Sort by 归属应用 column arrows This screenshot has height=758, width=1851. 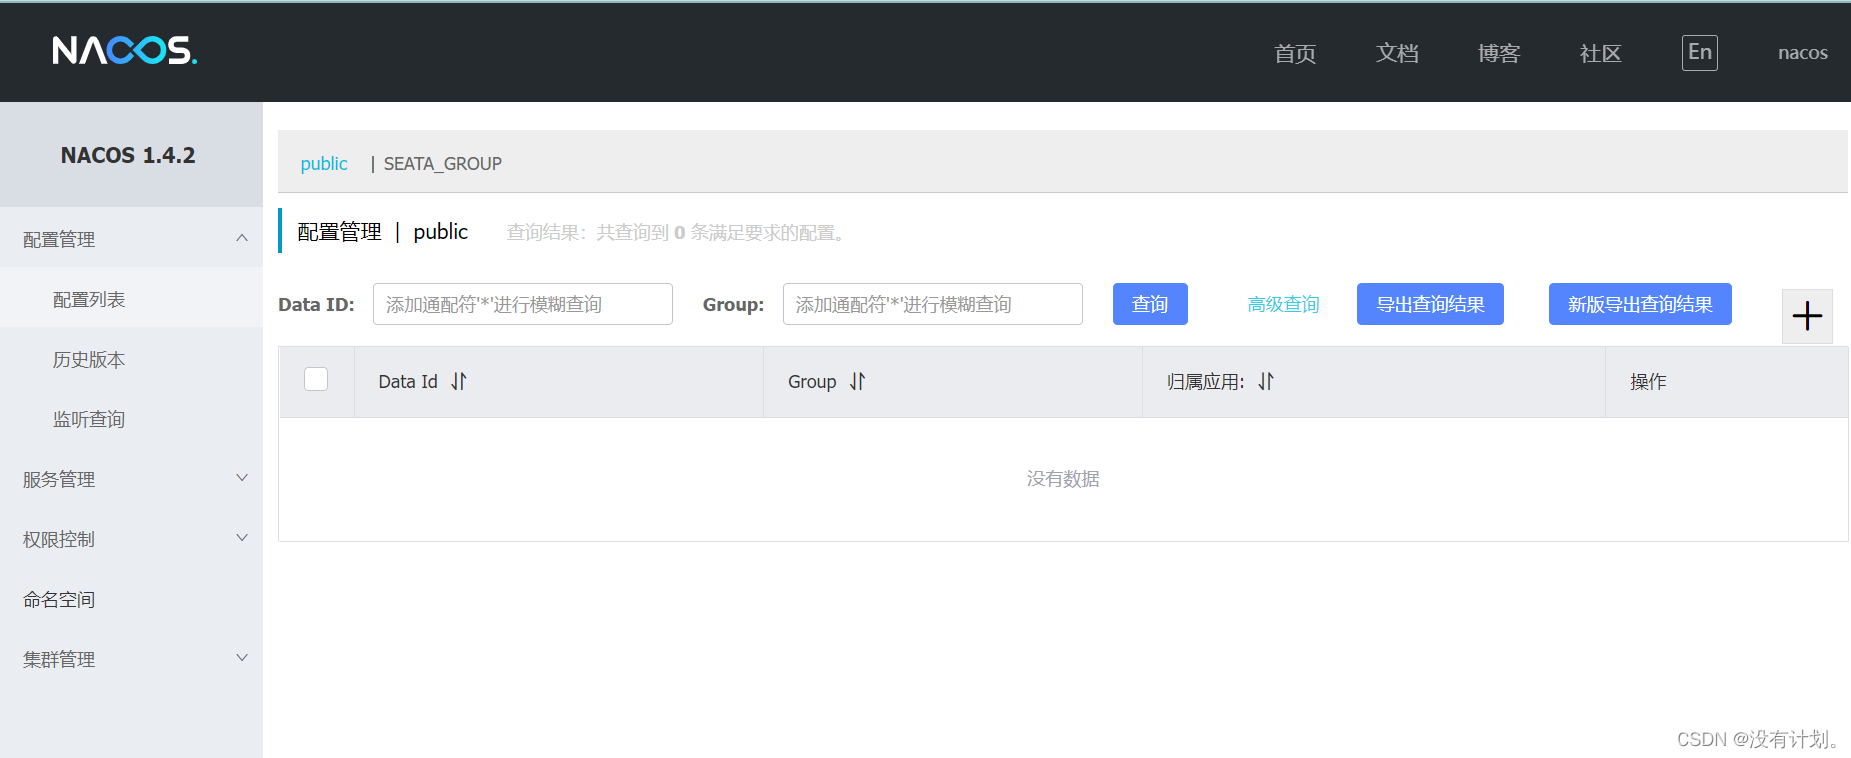tap(1266, 381)
